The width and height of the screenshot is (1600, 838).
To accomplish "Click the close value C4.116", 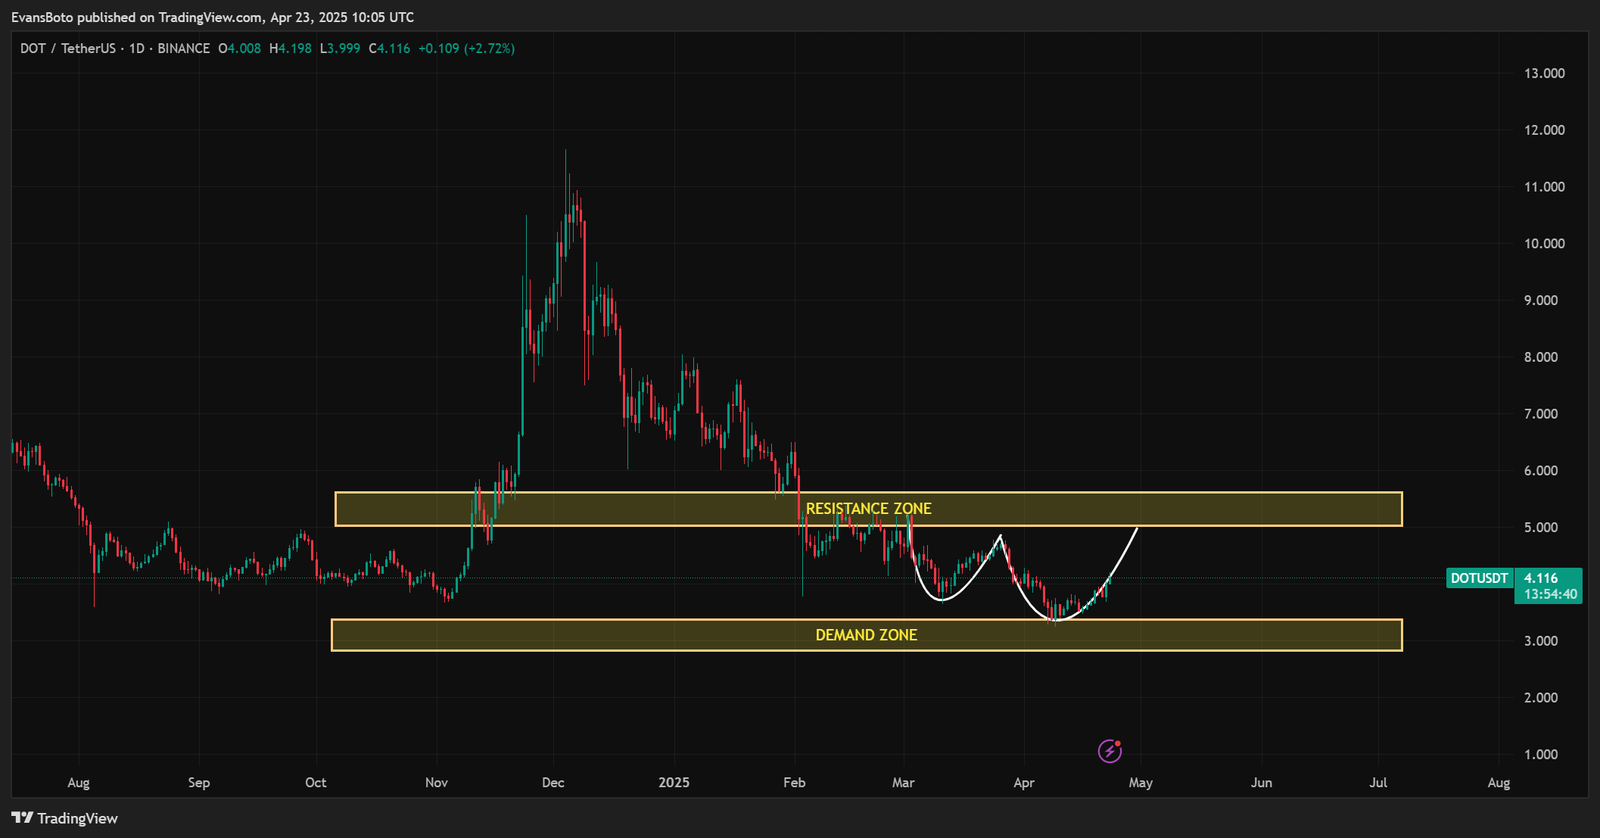I will click(x=389, y=48).
